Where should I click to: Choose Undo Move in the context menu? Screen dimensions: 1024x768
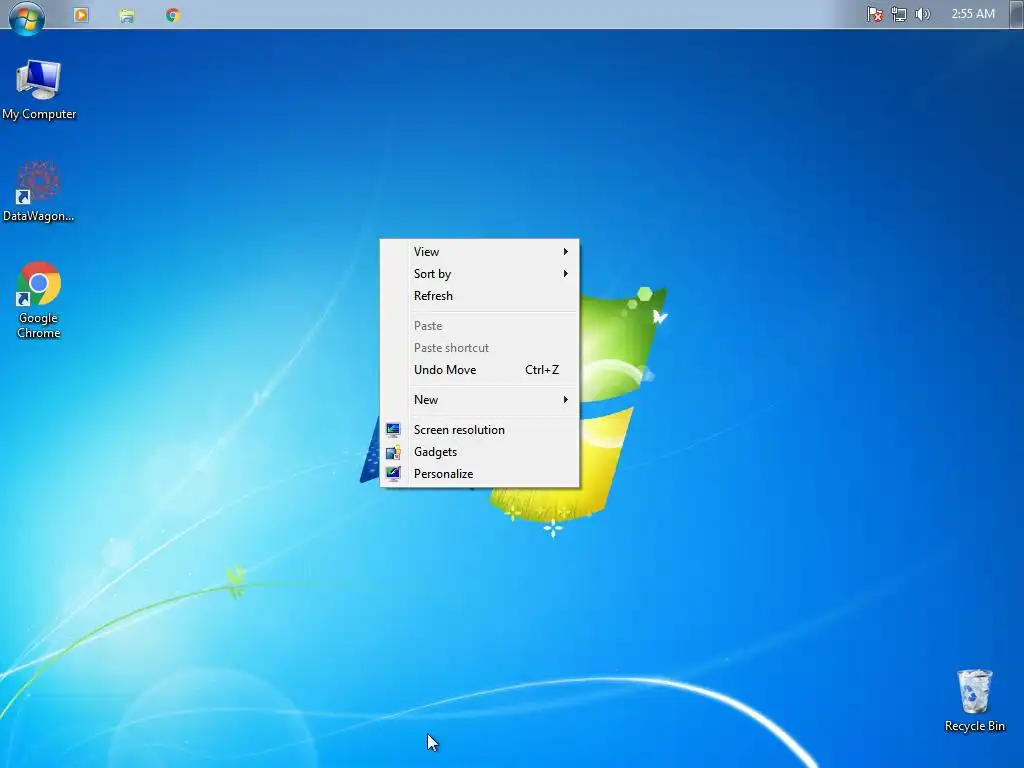click(x=479, y=370)
